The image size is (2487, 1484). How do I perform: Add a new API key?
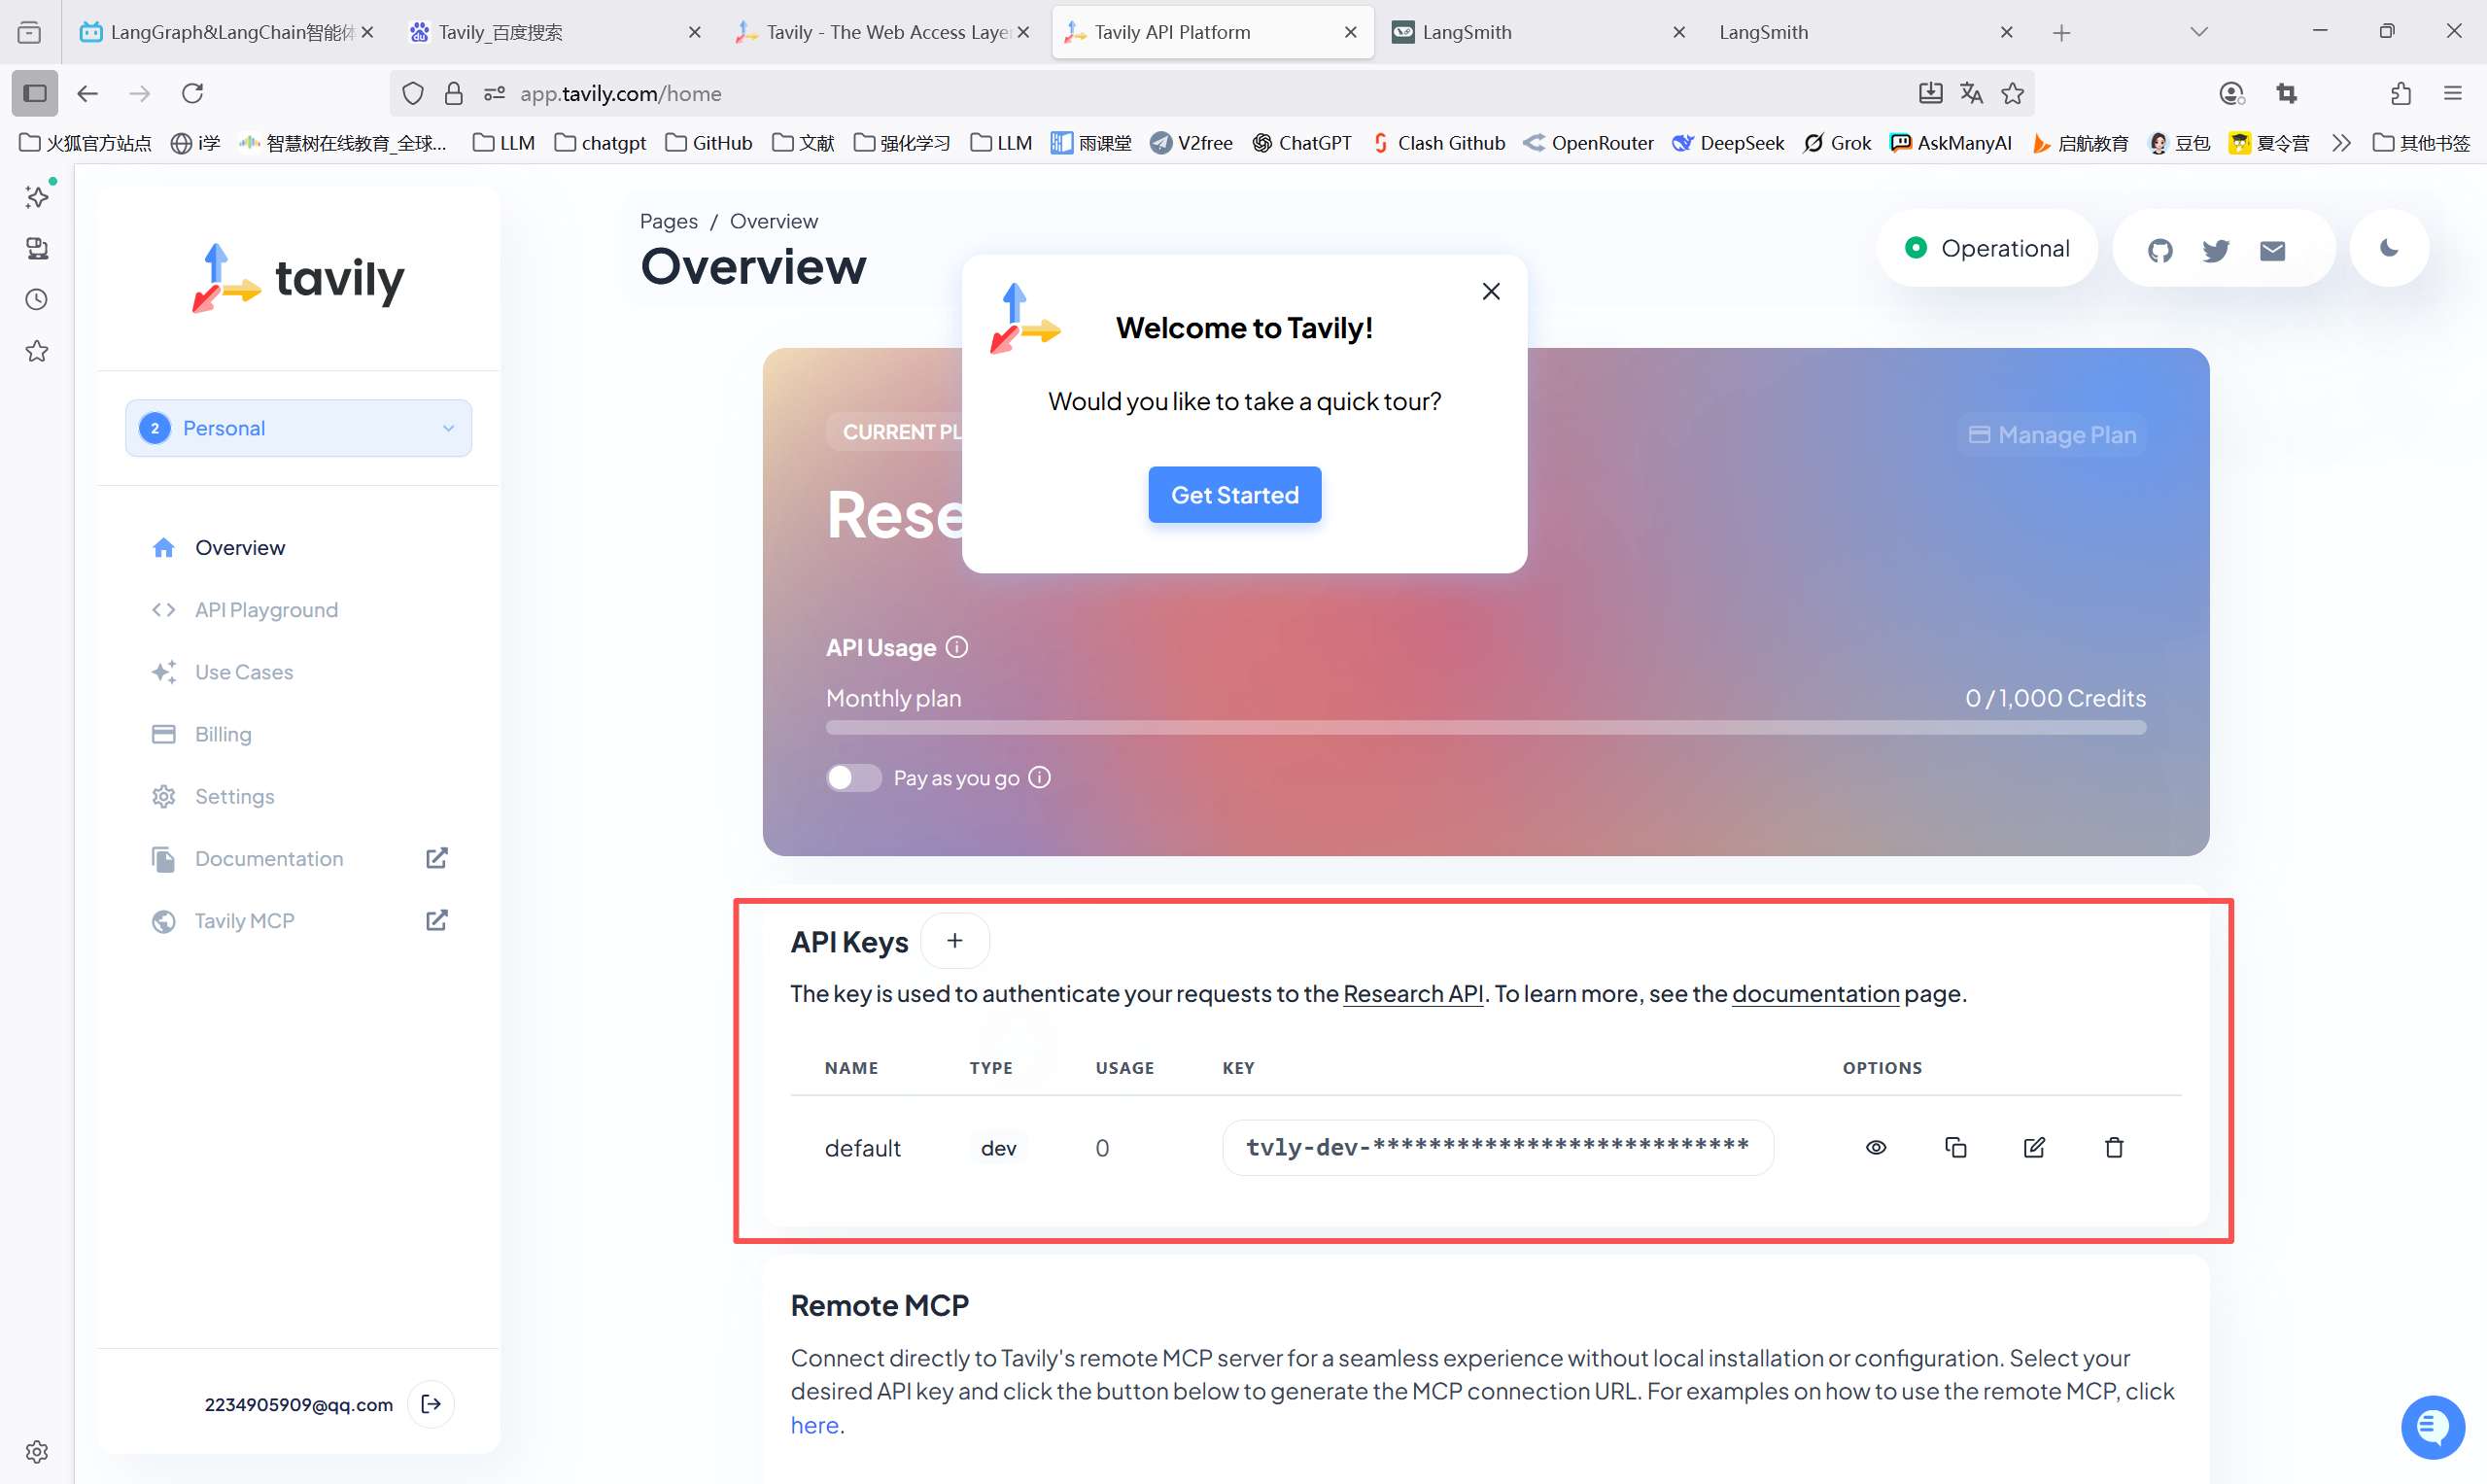(954, 940)
